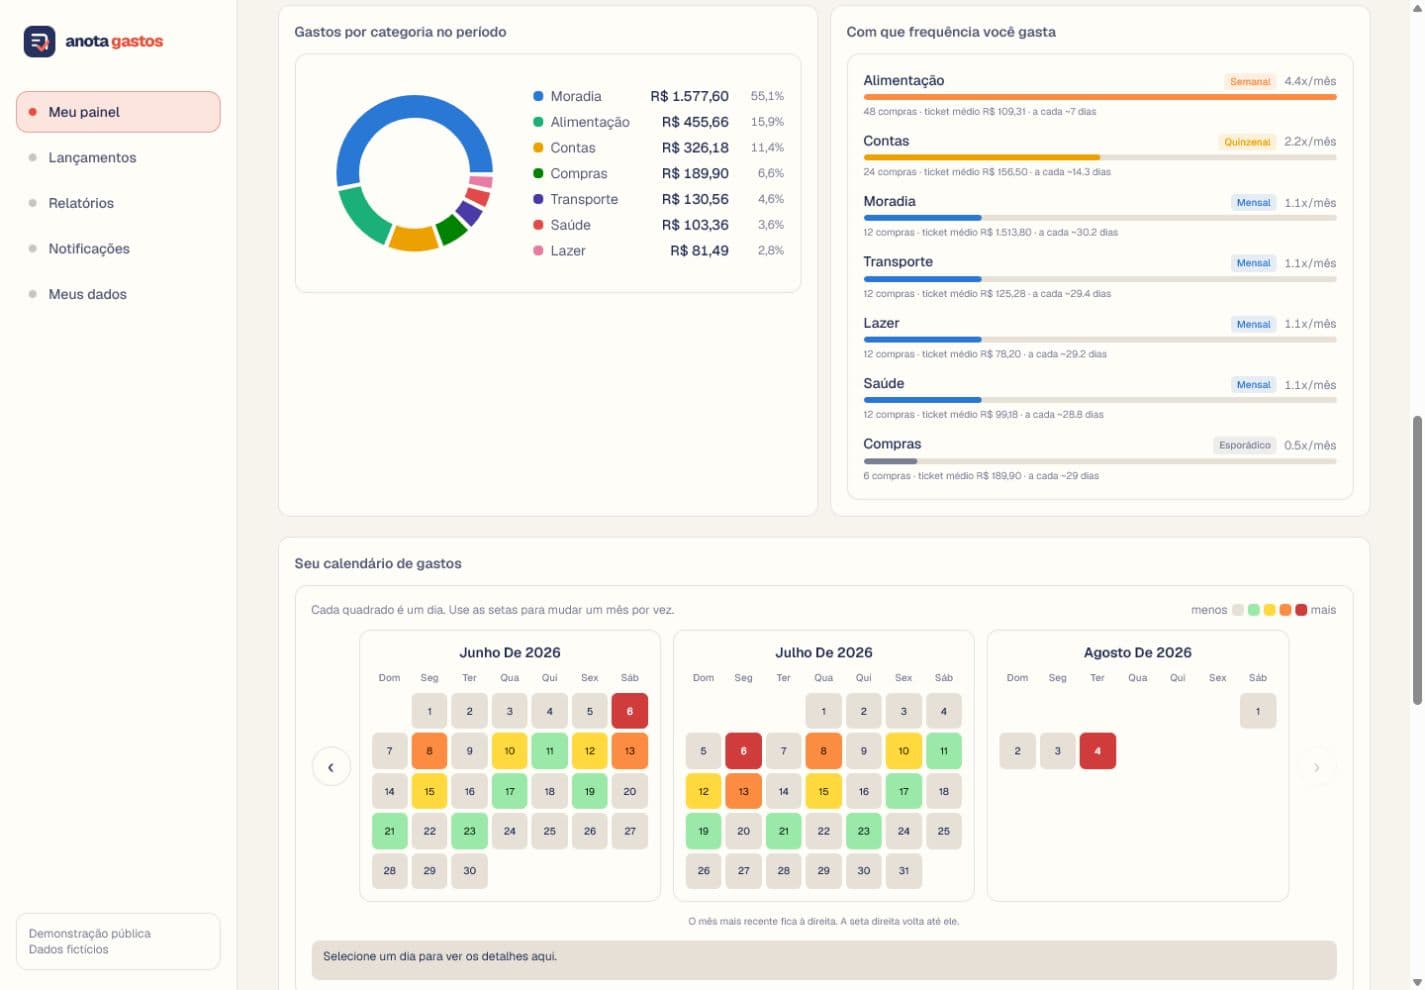Click the Demonstração pública info box
The image size is (1425, 990).
[x=118, y=941]
